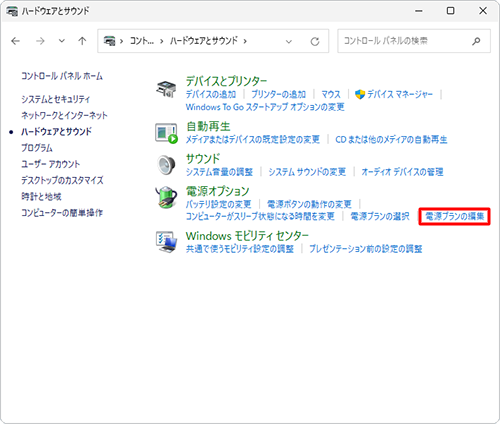Select ハードウェアとサウンド in the sidebar

(x=56, y=132)
